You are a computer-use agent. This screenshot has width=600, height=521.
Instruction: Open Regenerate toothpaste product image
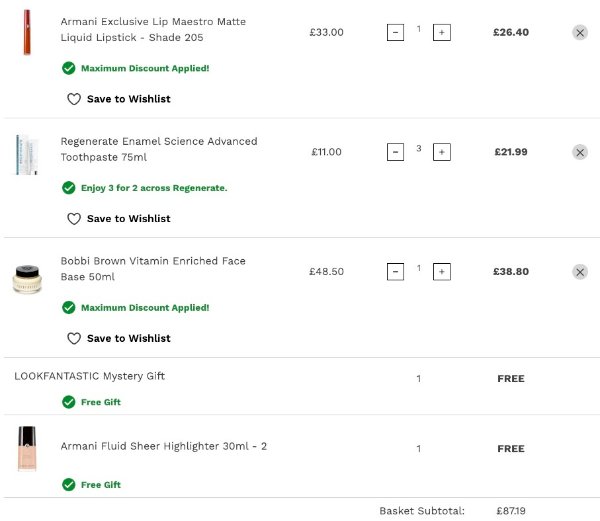pyautogui.click(x=26, y=154)
